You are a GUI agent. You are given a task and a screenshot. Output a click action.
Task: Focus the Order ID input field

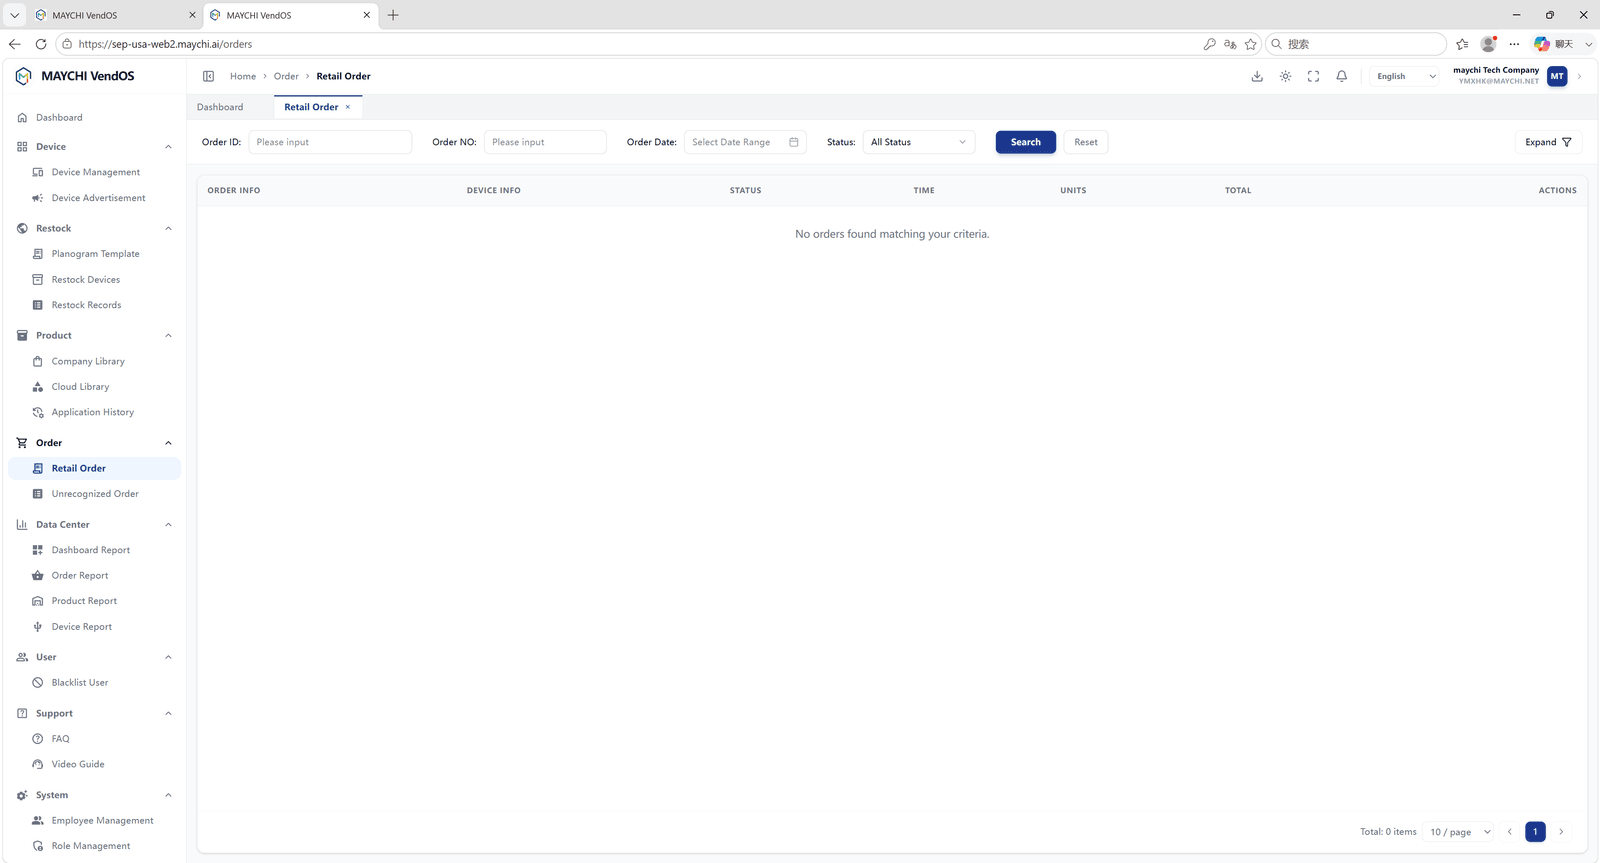point(330,142)
